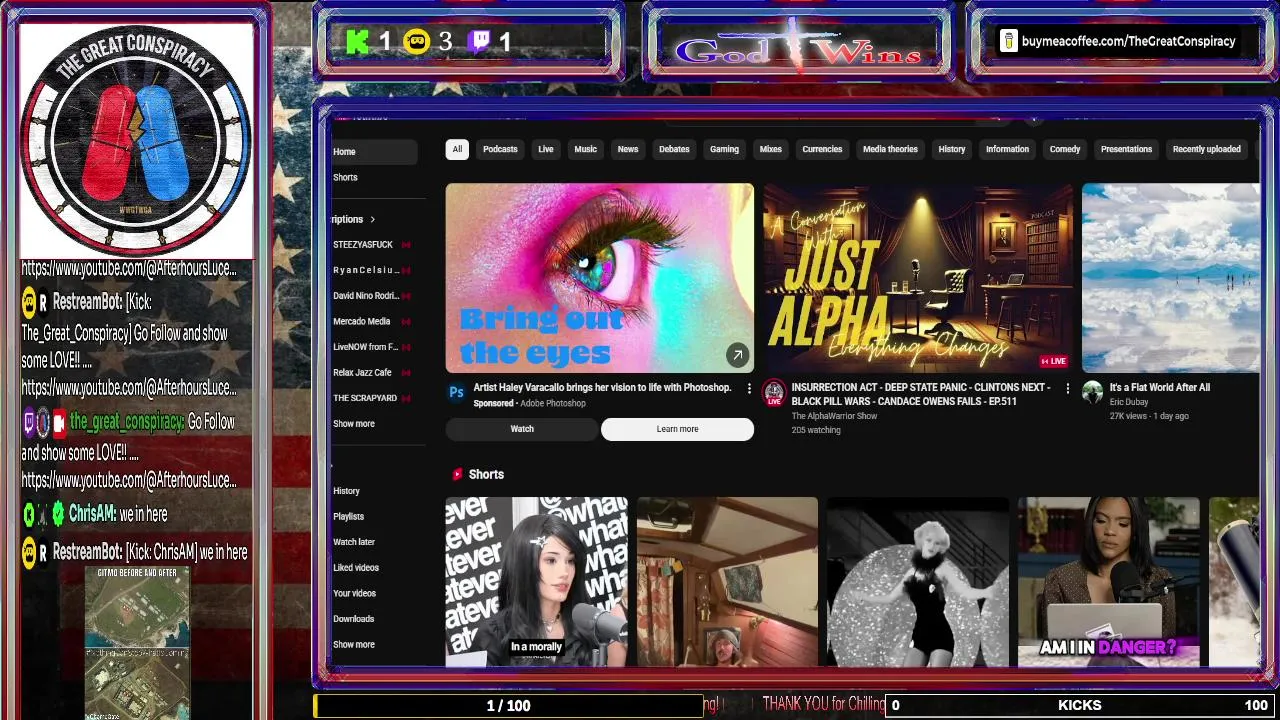Select the All filter chip
Image resolution: width=1280 pixels, height=720 pixels.
point(457,149)
